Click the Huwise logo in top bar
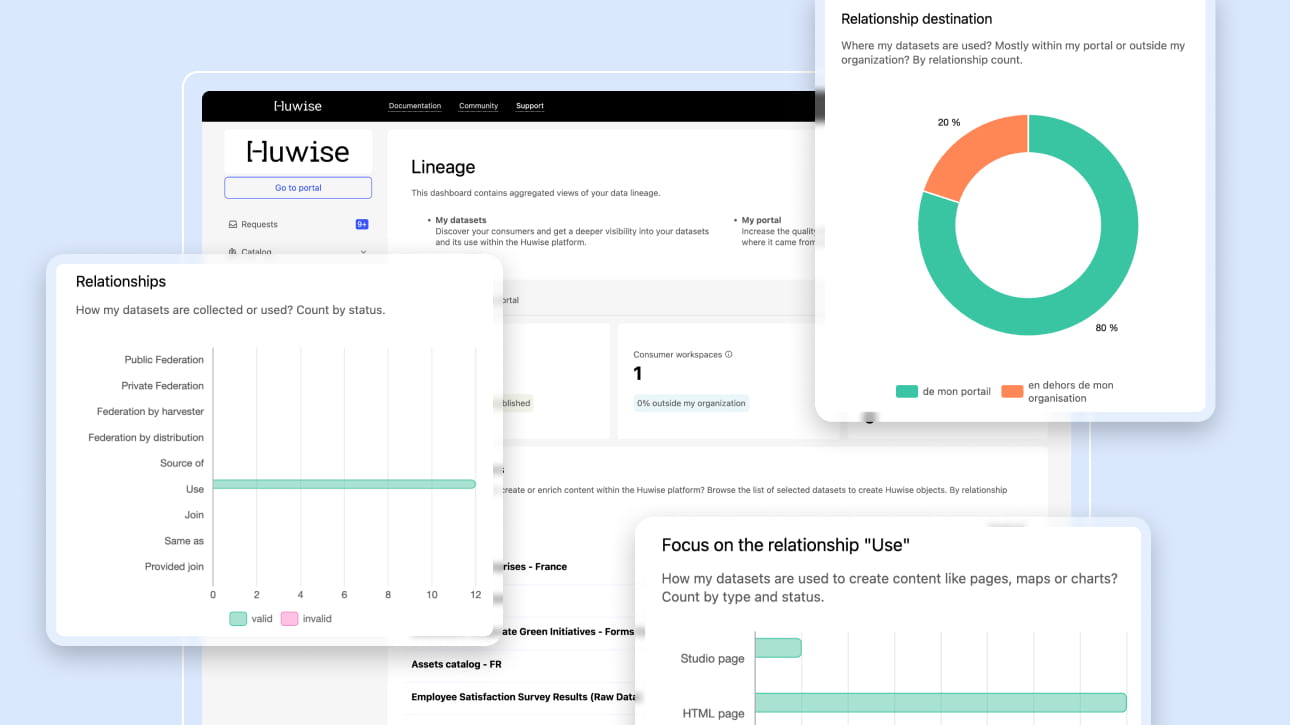The height and width of the screenshot is (725, 1290). point(298,106)
